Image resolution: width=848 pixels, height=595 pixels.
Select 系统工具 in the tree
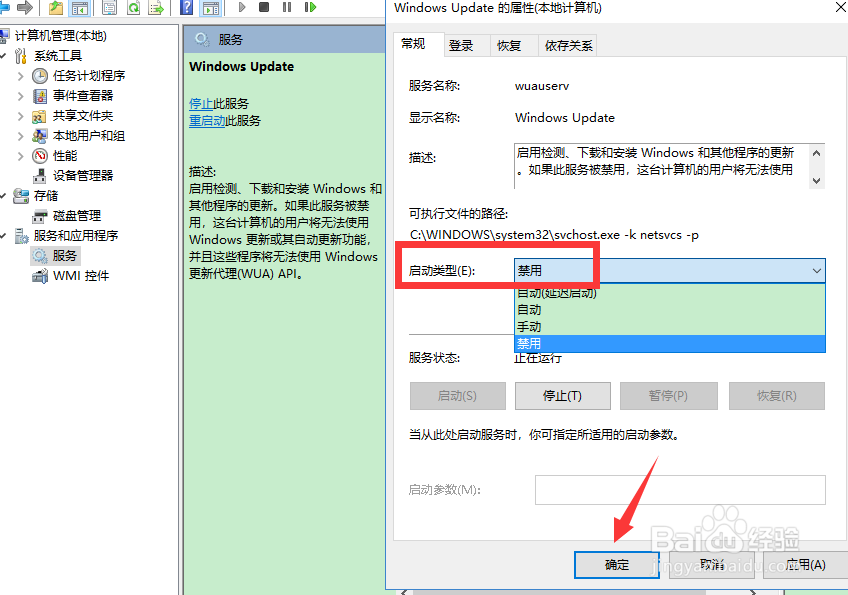tap(57, 56)
